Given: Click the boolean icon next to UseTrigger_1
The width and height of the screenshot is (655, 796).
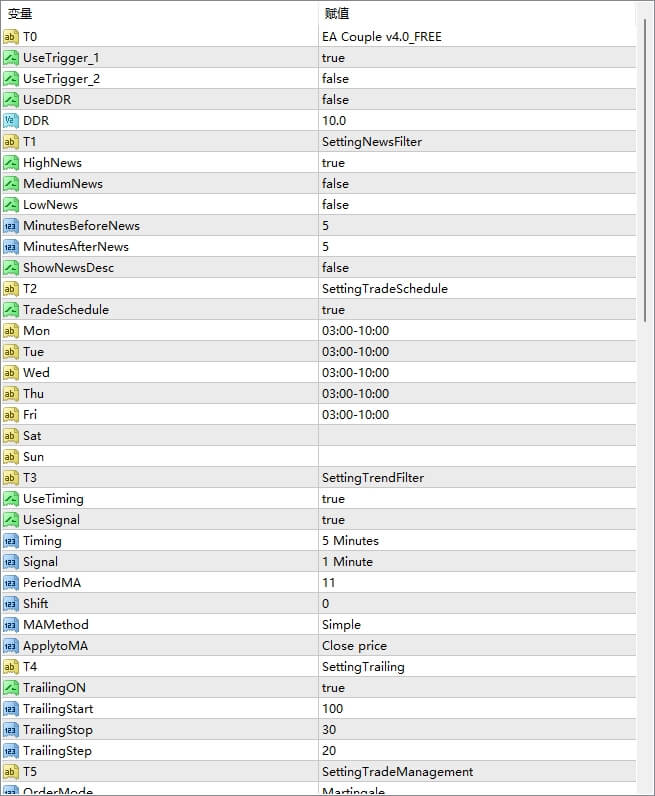Looking at the screenshot, I should coord(11,58).
